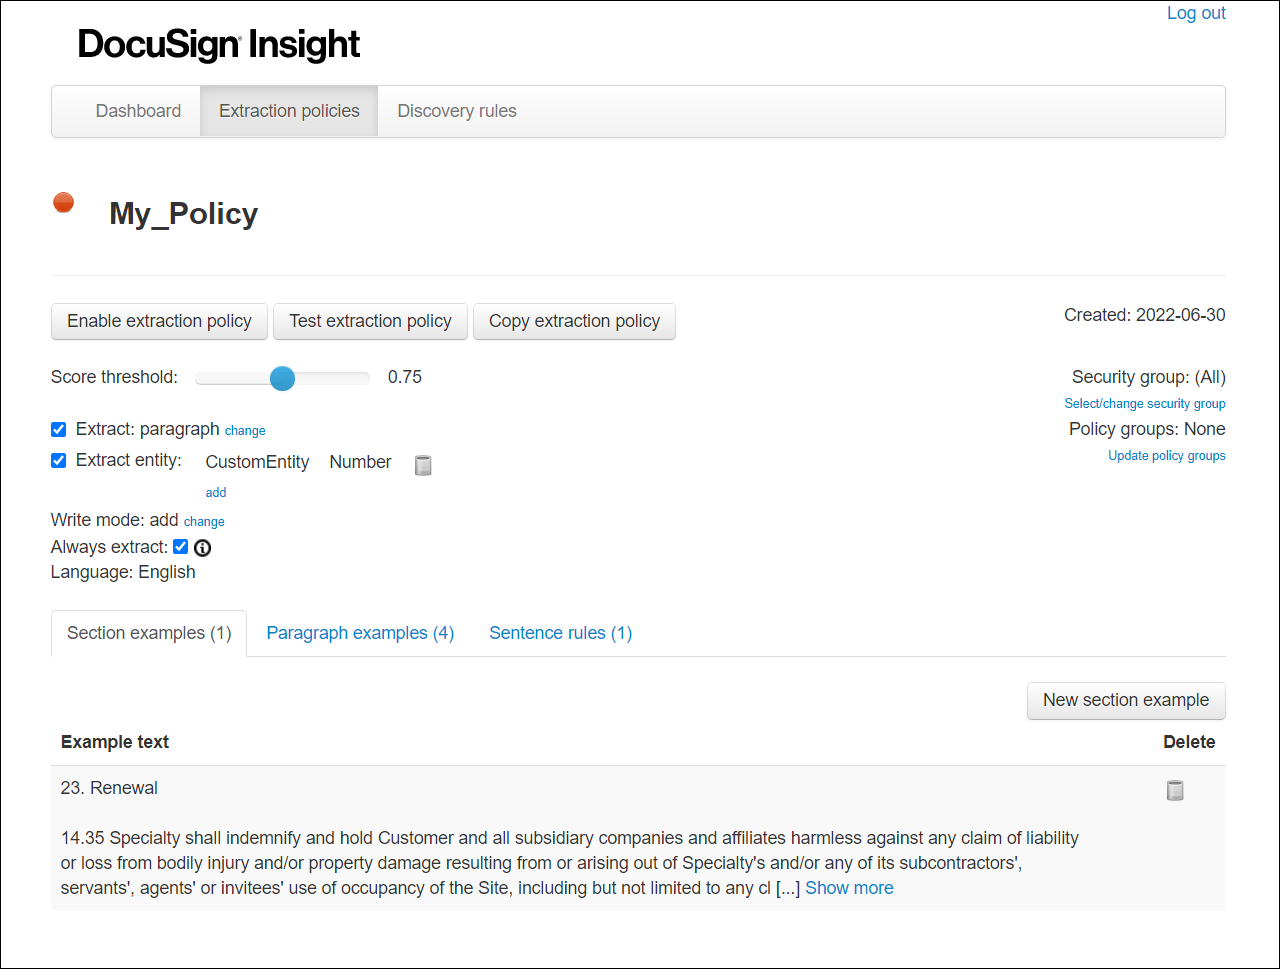Screen dimensions: 1280x969
Task: Click Copy extraction policy
Action: [x=574, y=321]
